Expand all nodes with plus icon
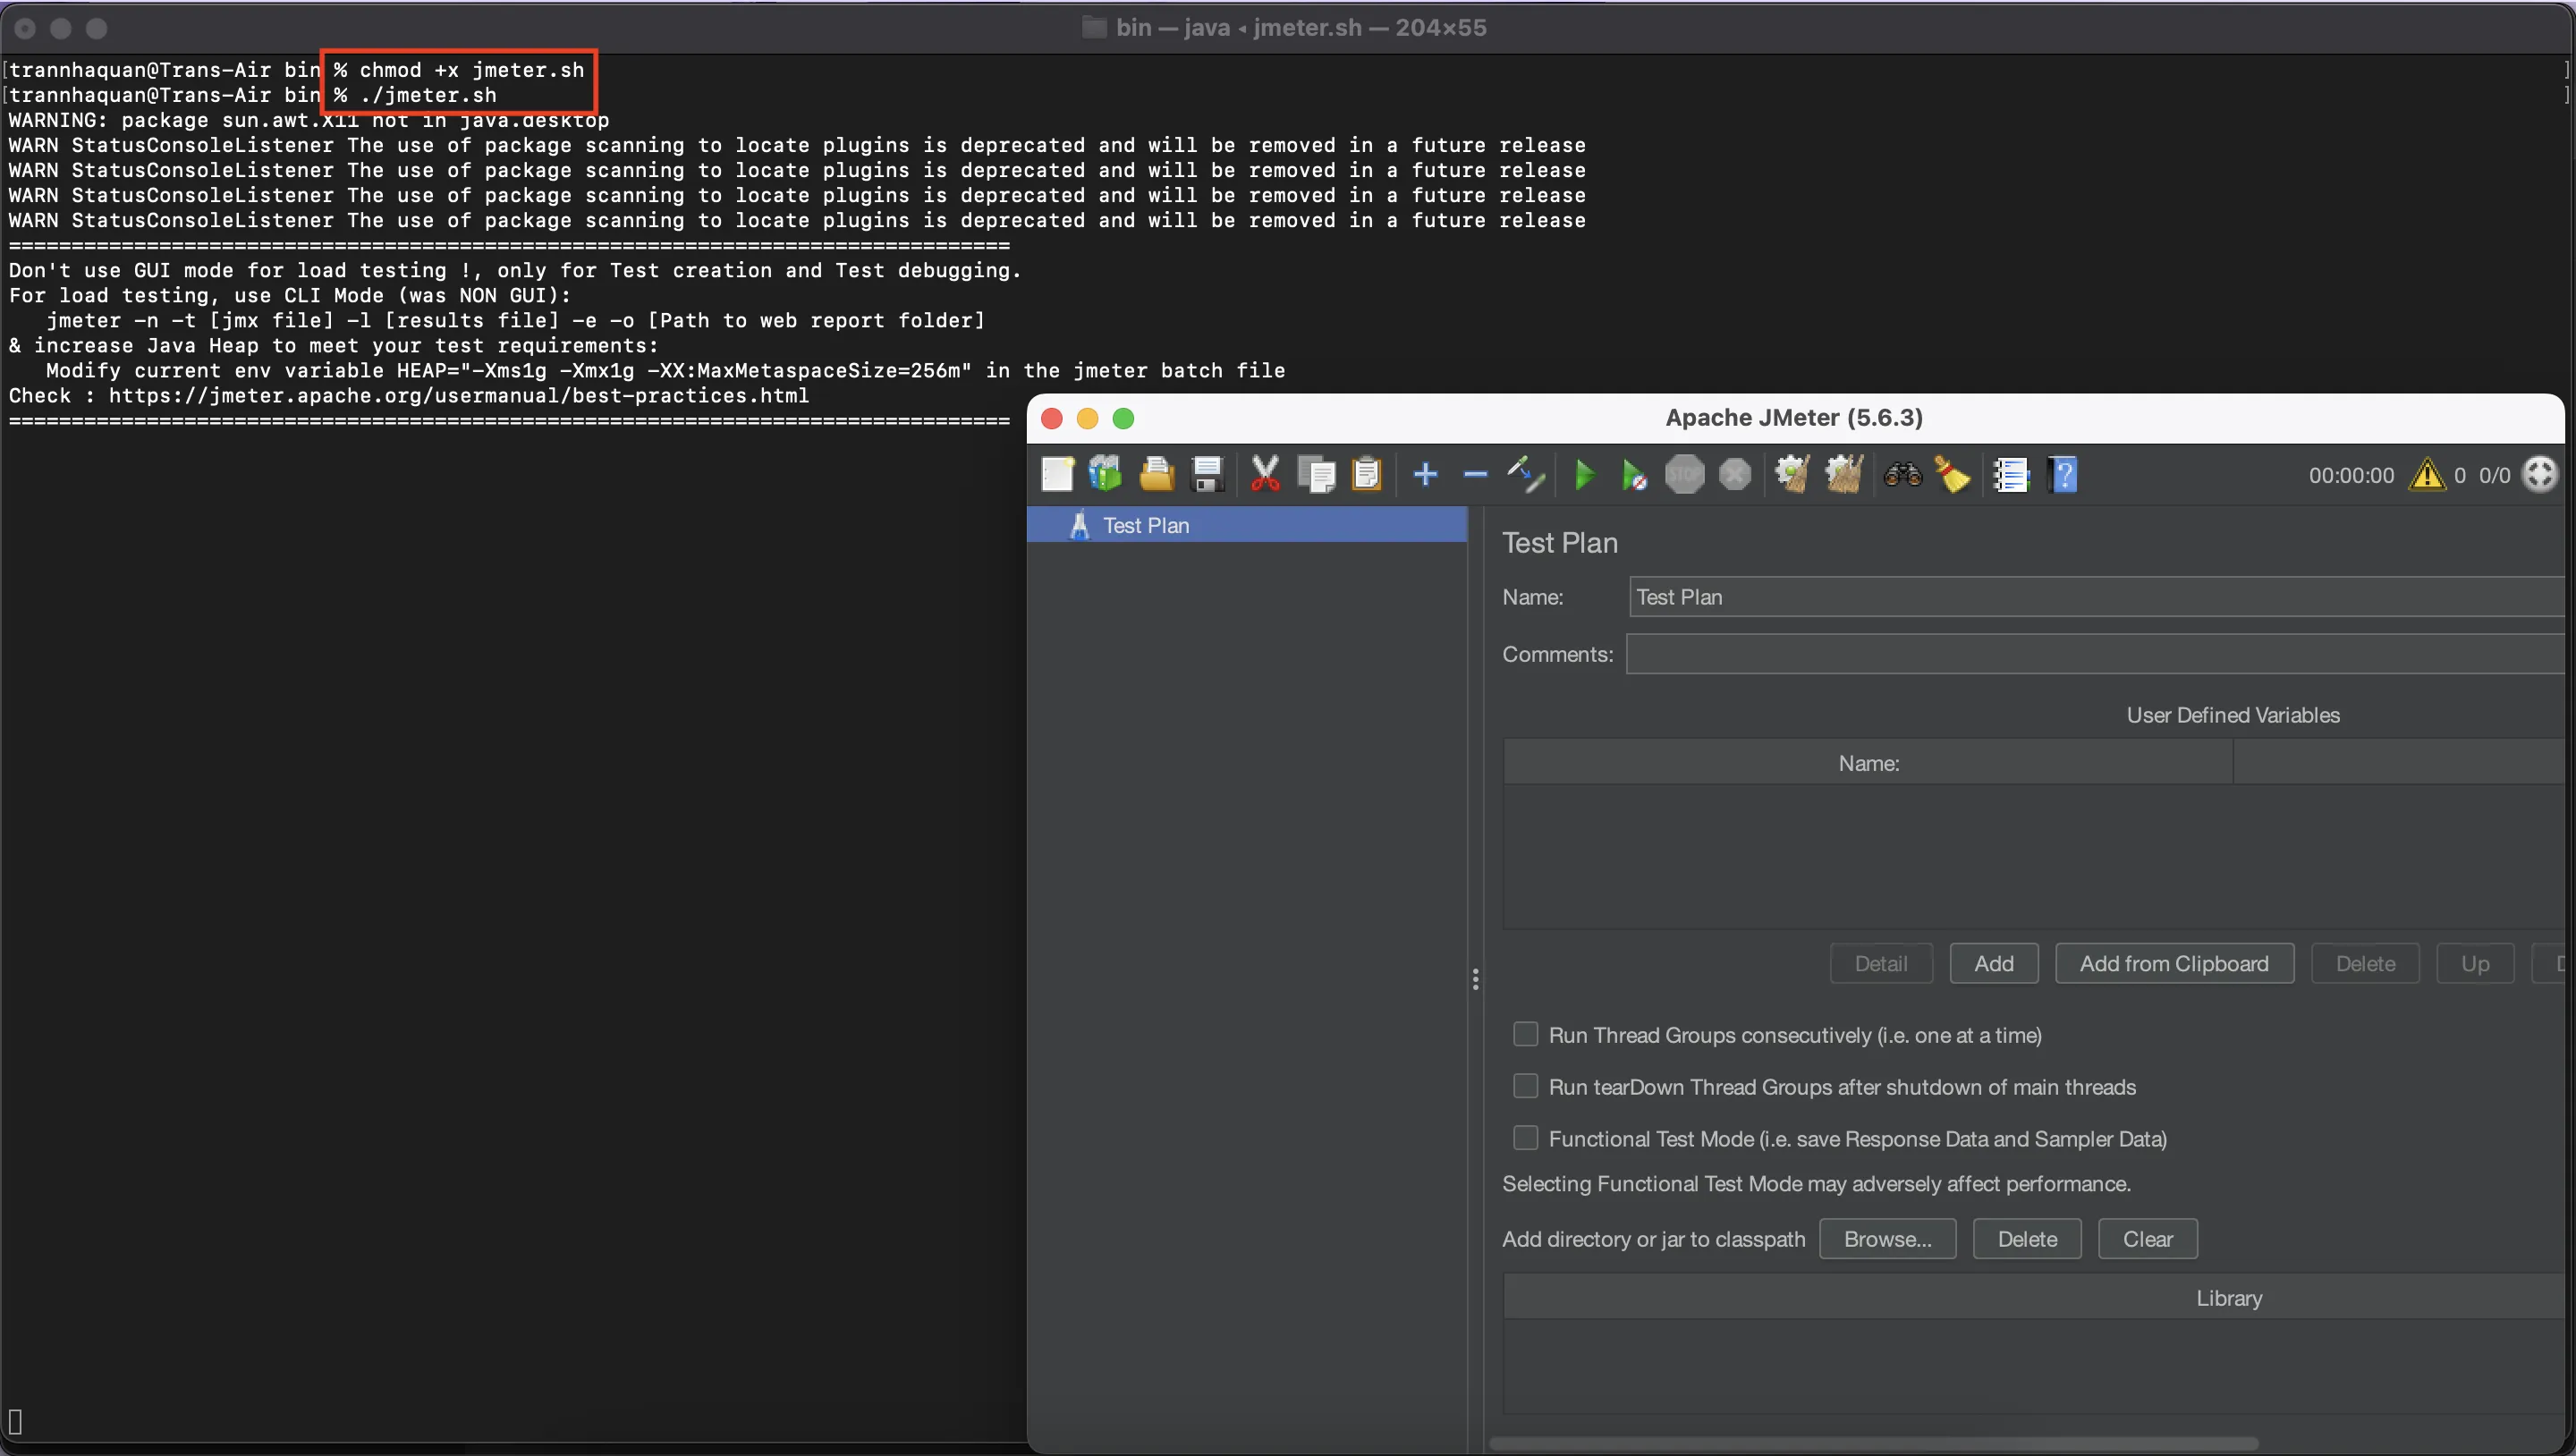 coord(1425,474)
